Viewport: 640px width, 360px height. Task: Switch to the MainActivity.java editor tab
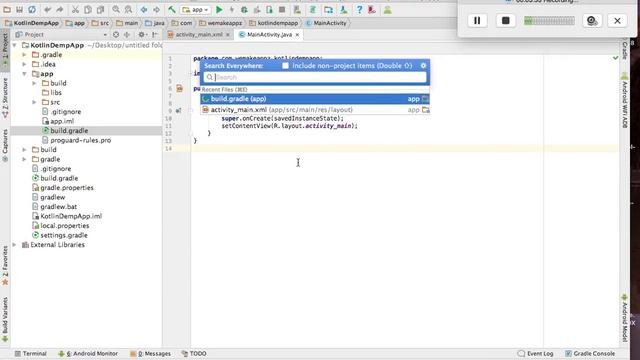click(x=269, y=35)
